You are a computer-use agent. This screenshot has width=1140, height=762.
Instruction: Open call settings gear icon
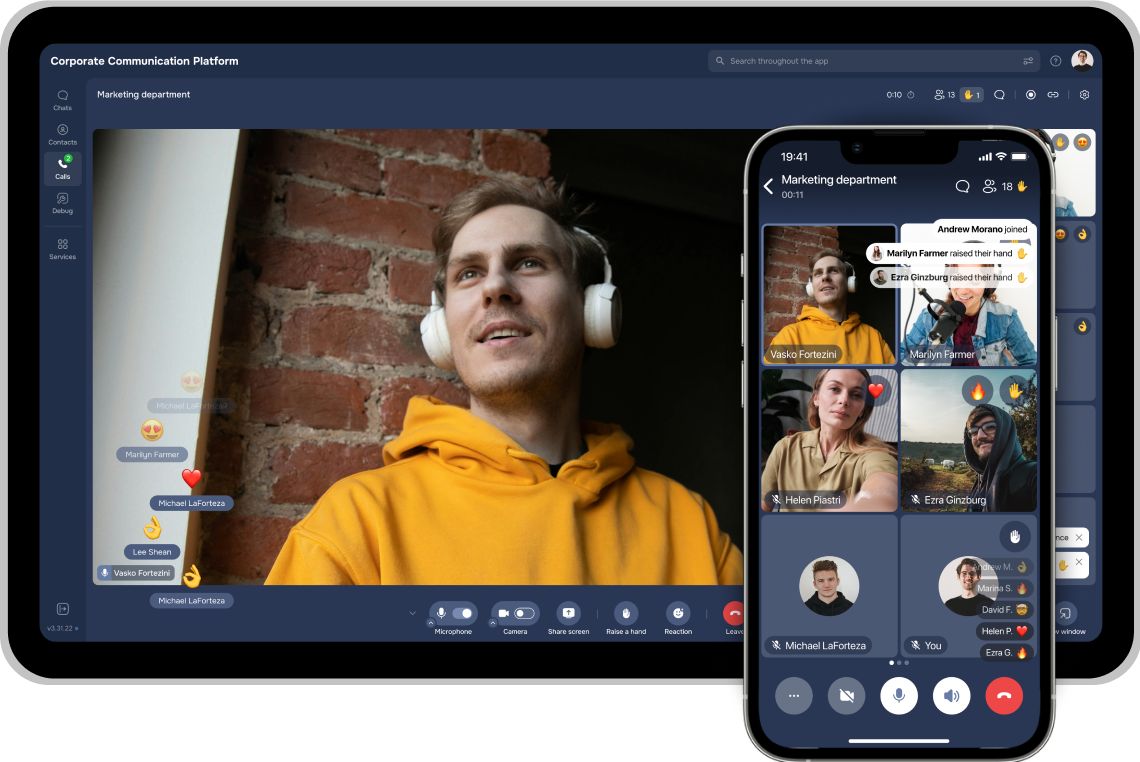pyautogui.click(x=1084, y=95)
